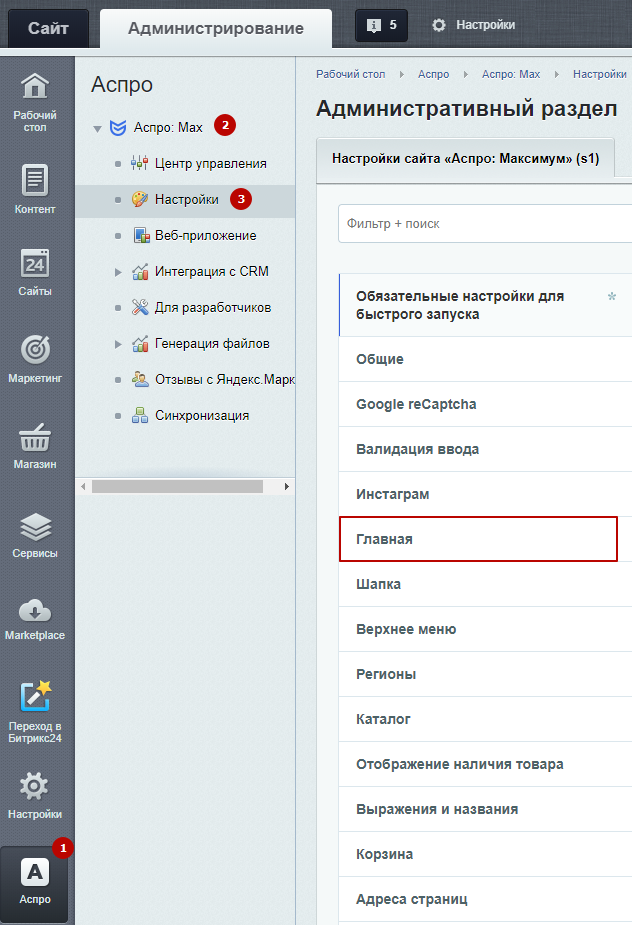Open notifications counter showing 5
Screen dimensions: 632x925
click(x=381, y=25)
